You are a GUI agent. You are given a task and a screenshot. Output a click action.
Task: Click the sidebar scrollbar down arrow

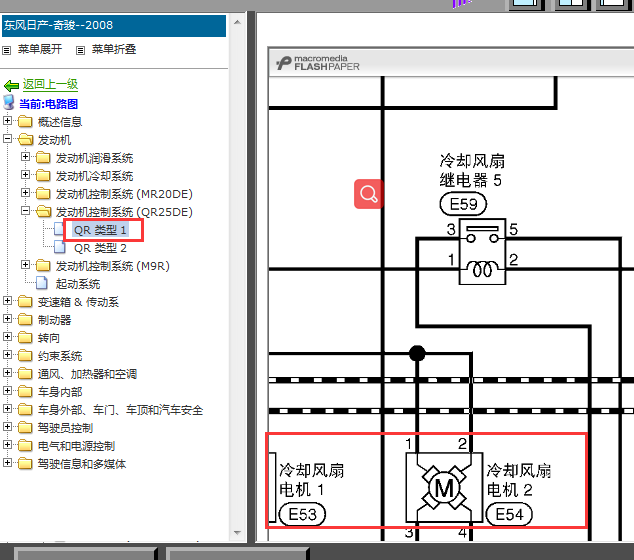pos(237,533)
